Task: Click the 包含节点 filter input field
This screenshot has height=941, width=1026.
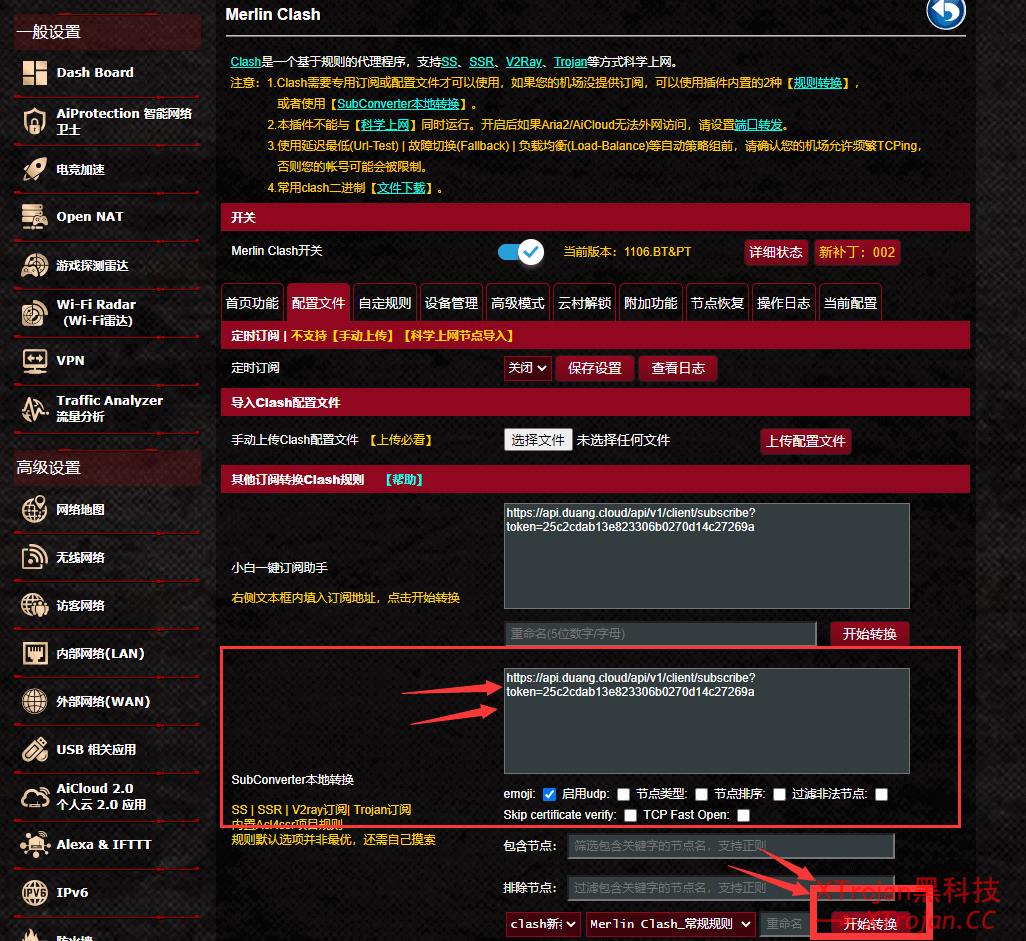Action: click(x=731, y=846)
